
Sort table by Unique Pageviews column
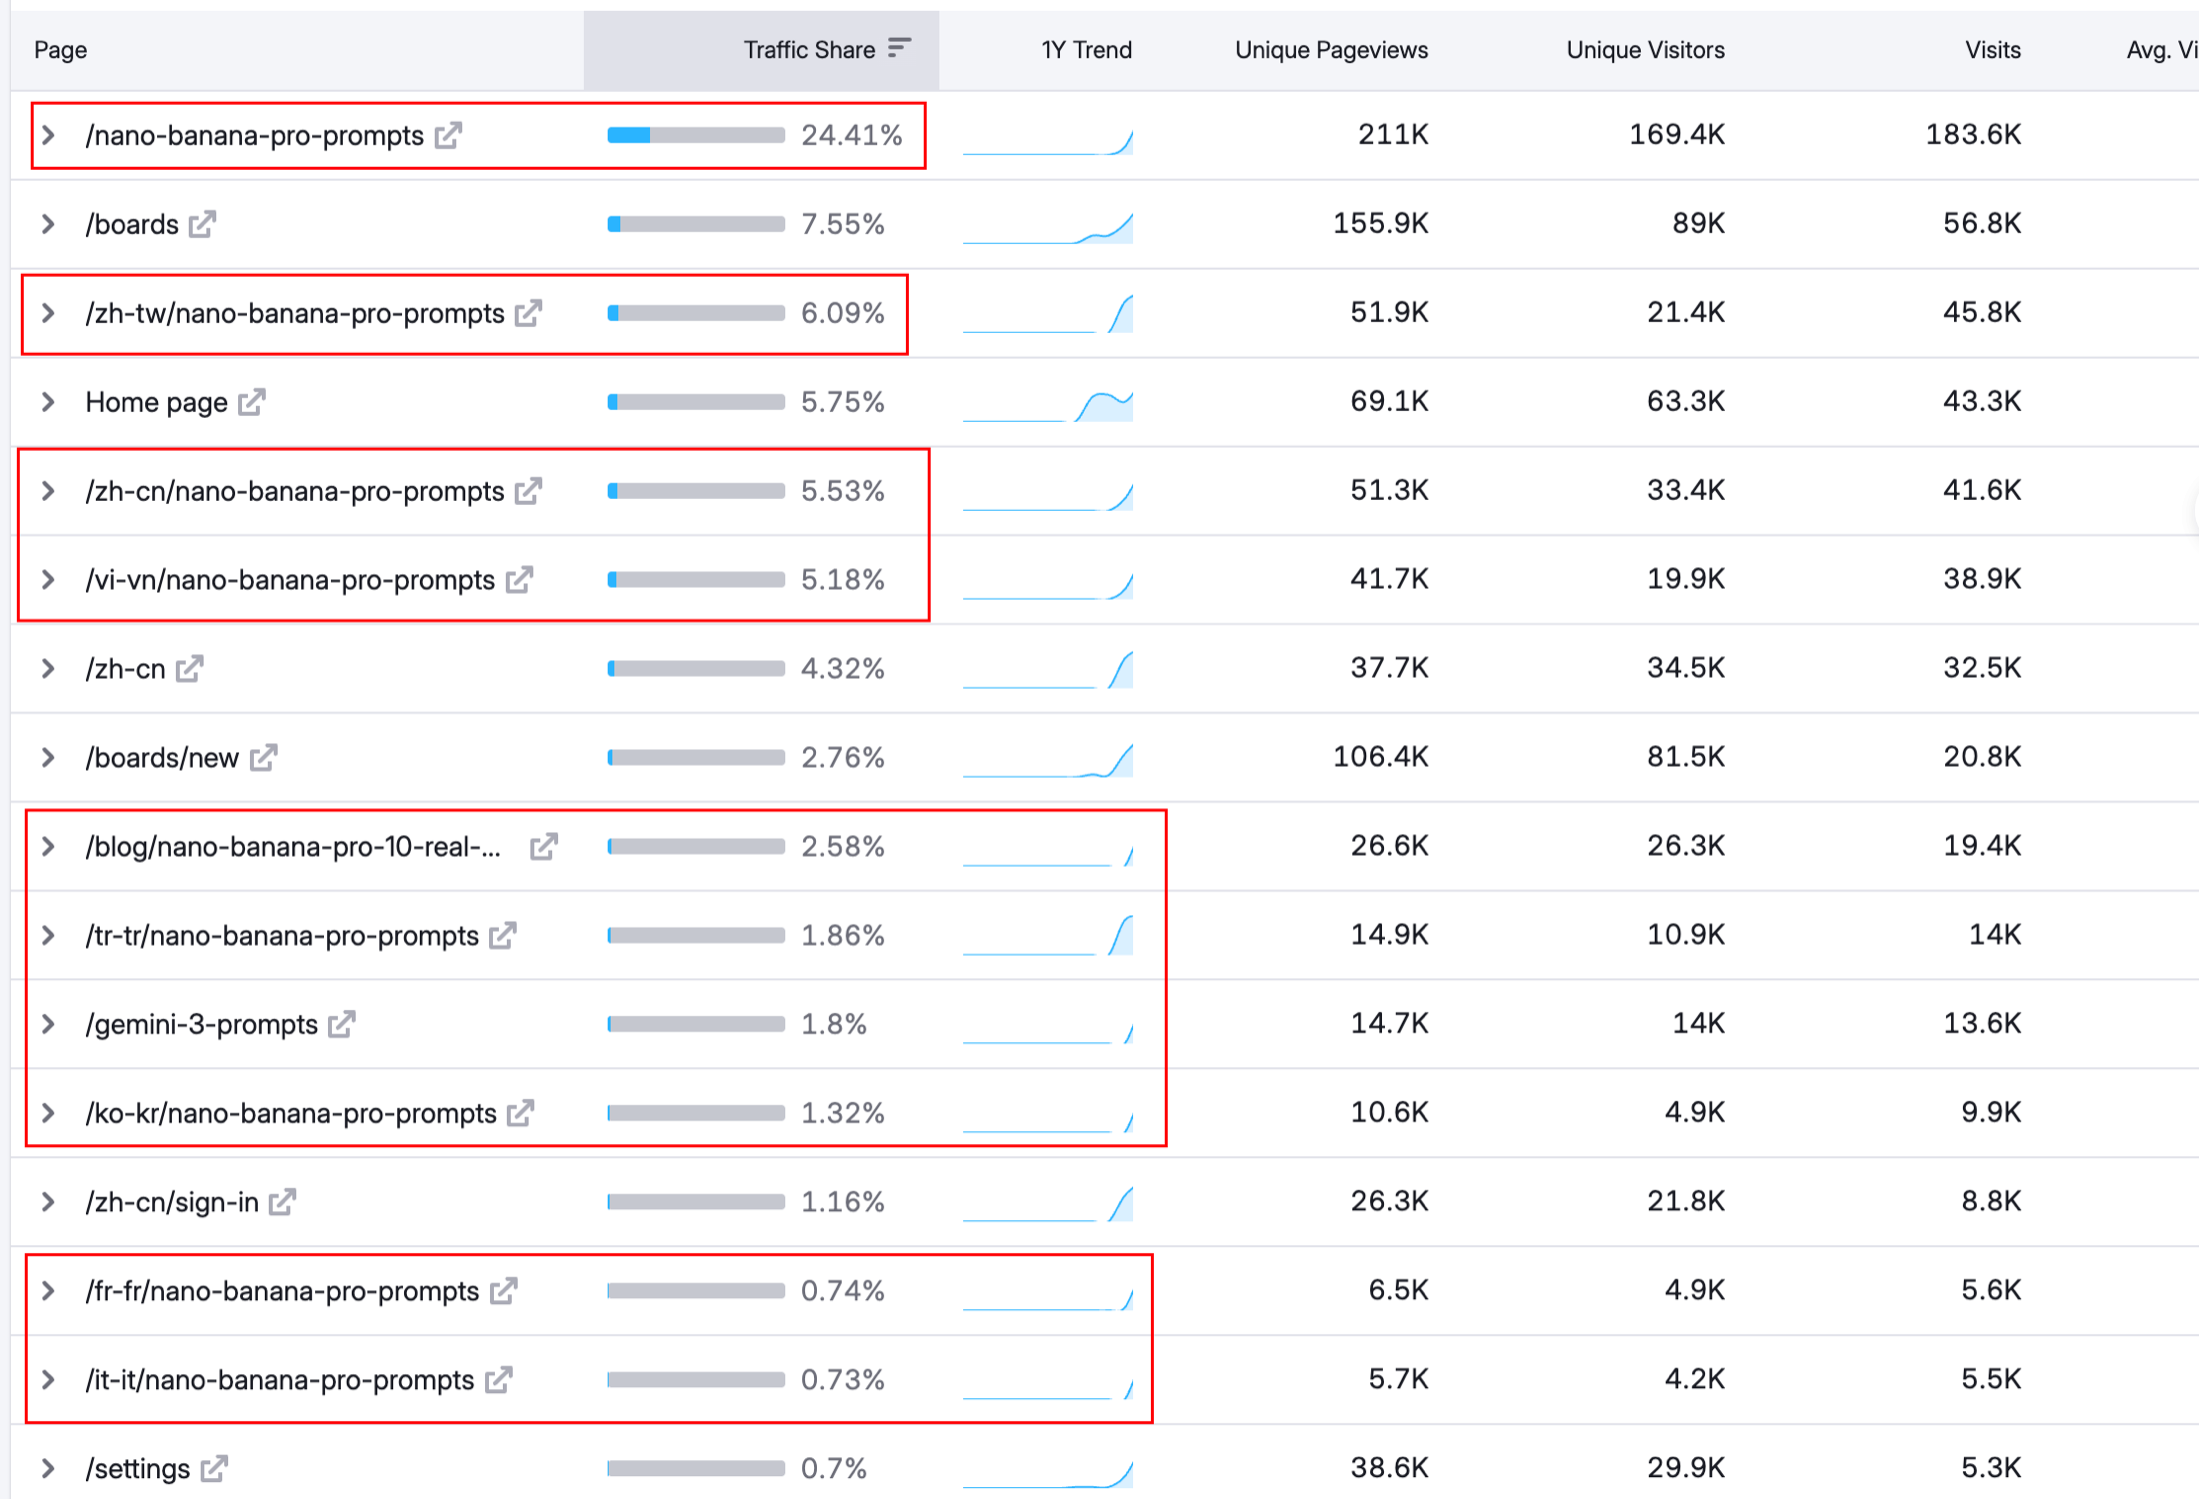point(1330,50)
